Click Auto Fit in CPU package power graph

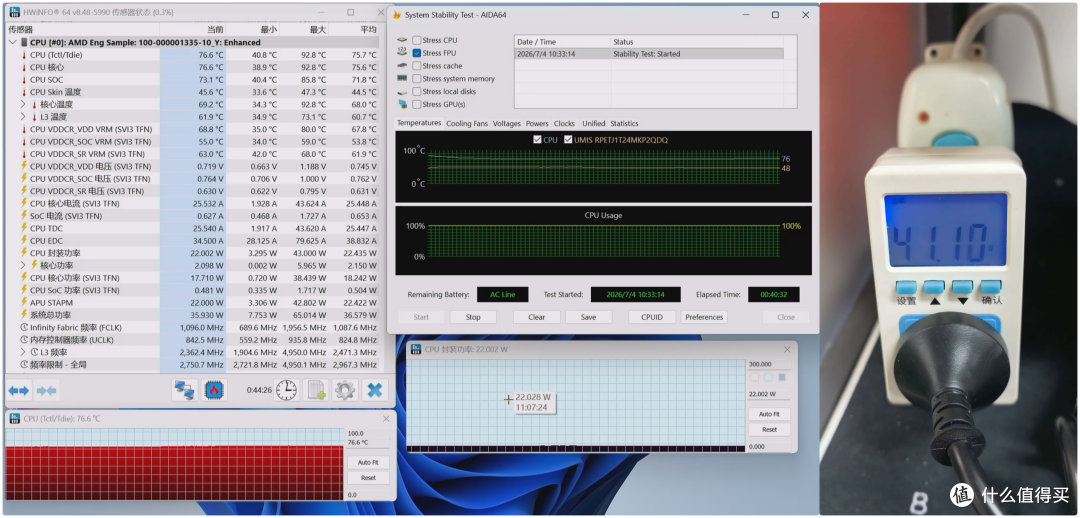(769, 415)
